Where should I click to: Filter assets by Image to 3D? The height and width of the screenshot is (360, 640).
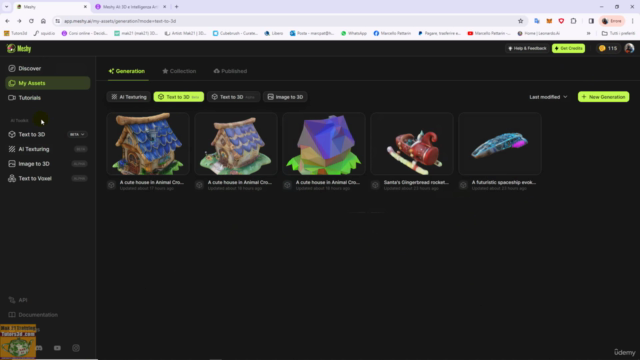pyautogui.click(x=285, y=97)
